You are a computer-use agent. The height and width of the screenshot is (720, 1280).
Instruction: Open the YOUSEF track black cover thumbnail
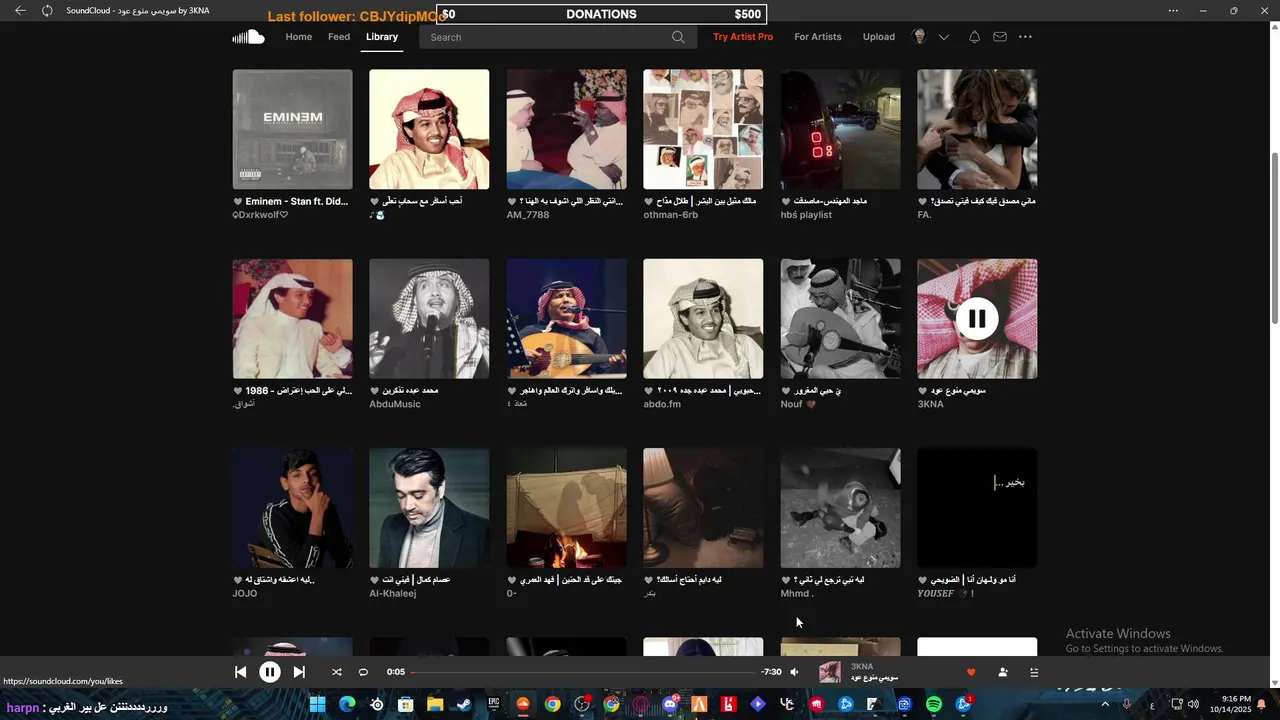977,508
